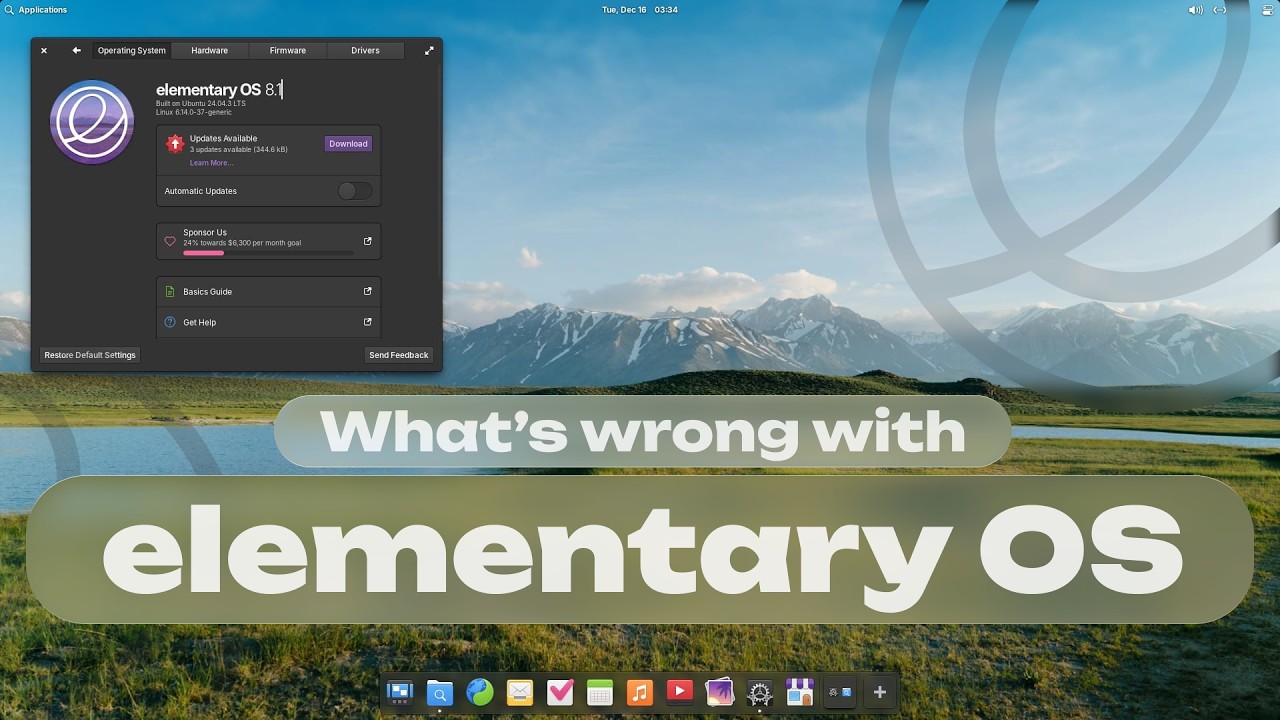Click the Get Help question mark icon
The height and width of the screenshot is (720, 1280).
pyautogui.click(x=170, y=322)
